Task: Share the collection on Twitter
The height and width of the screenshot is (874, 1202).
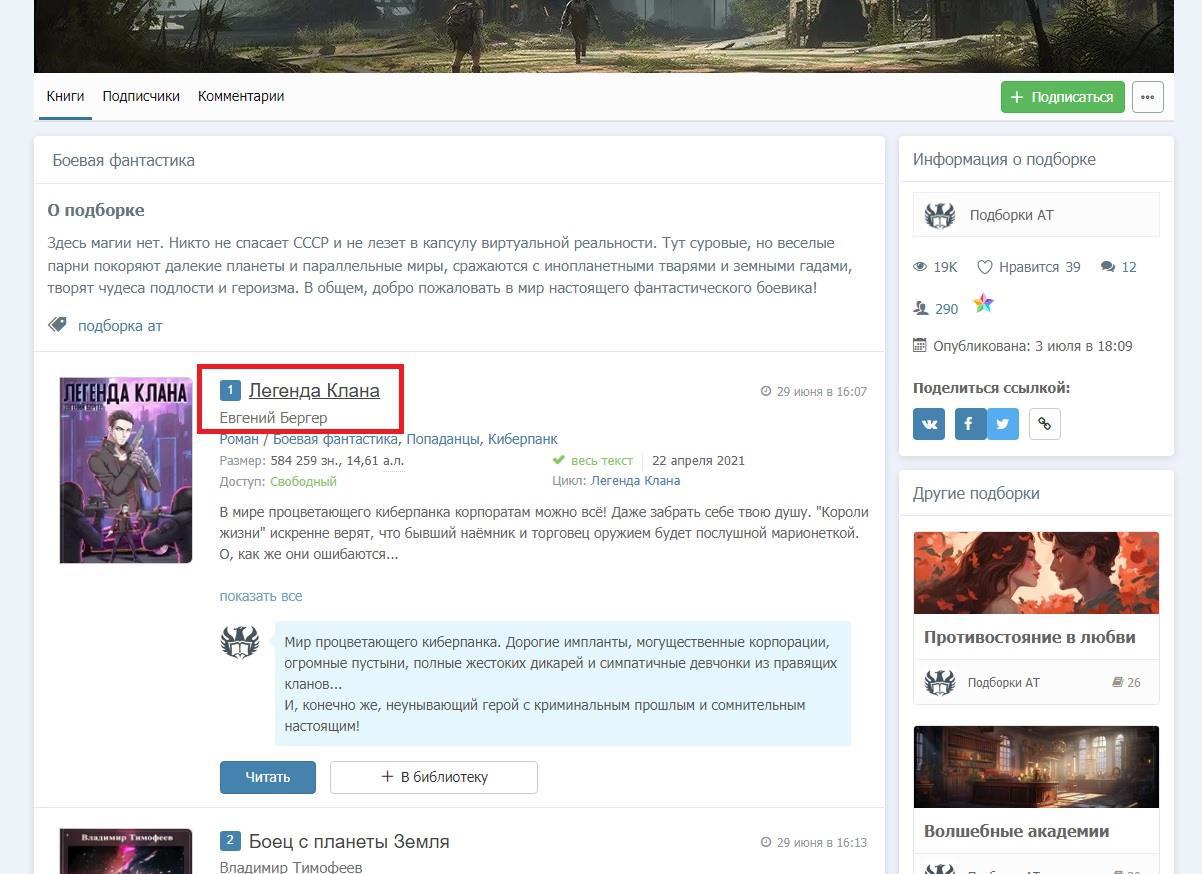Action: (1003, 424)
